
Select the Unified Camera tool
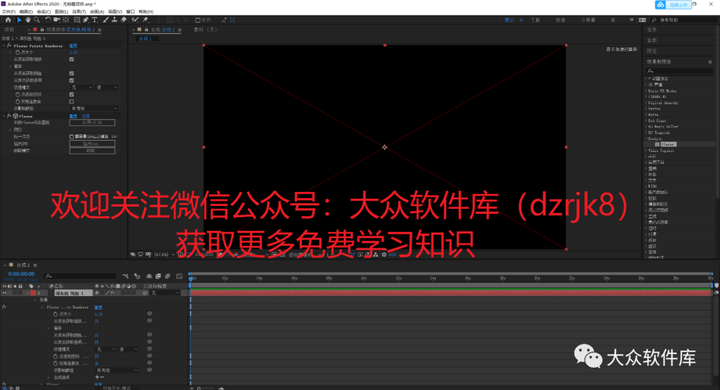56,20
